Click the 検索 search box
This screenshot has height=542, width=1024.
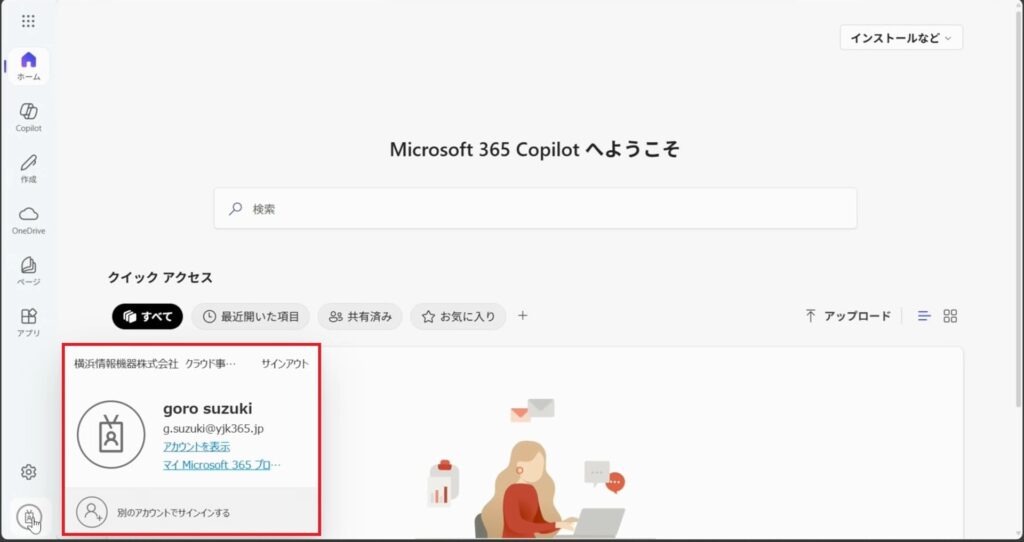(x=536, y=209)
